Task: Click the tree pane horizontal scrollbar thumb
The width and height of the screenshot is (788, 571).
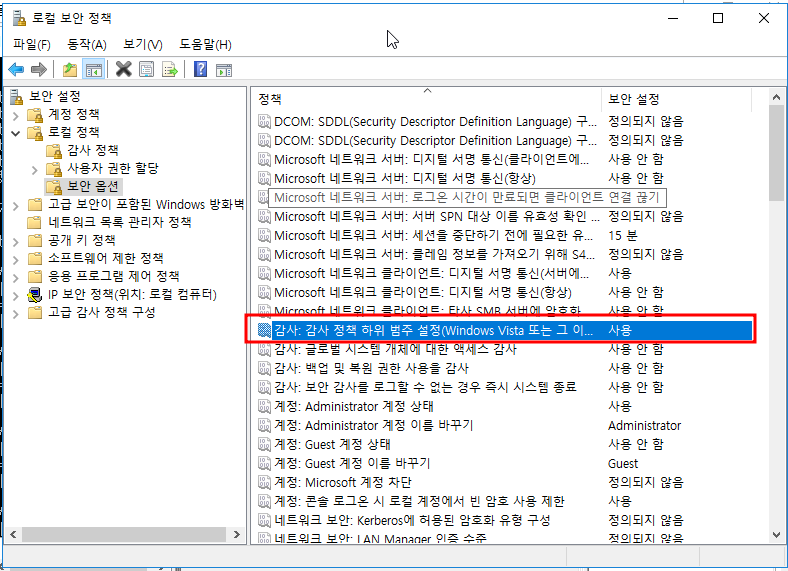Action: tap(124, 534)
